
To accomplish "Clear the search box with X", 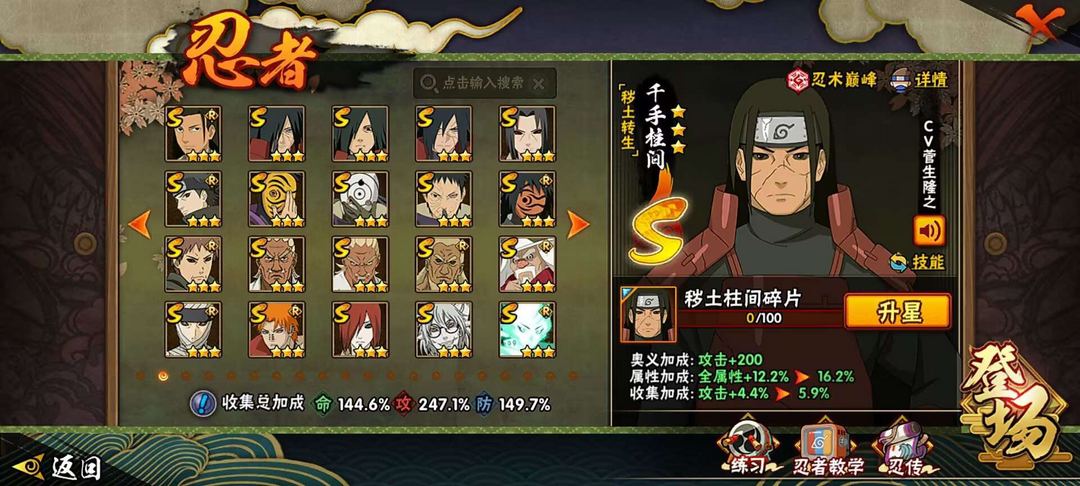I will (539, 83).
